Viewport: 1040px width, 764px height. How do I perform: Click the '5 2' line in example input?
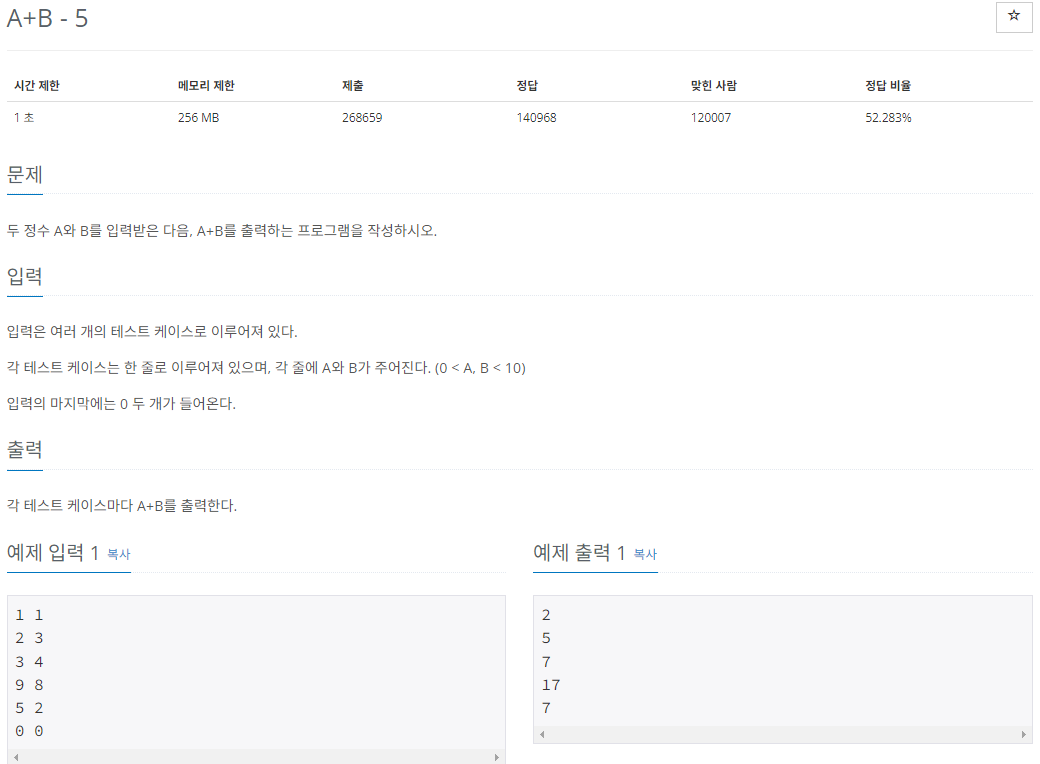pyautogui.click(x=29, y=708)
